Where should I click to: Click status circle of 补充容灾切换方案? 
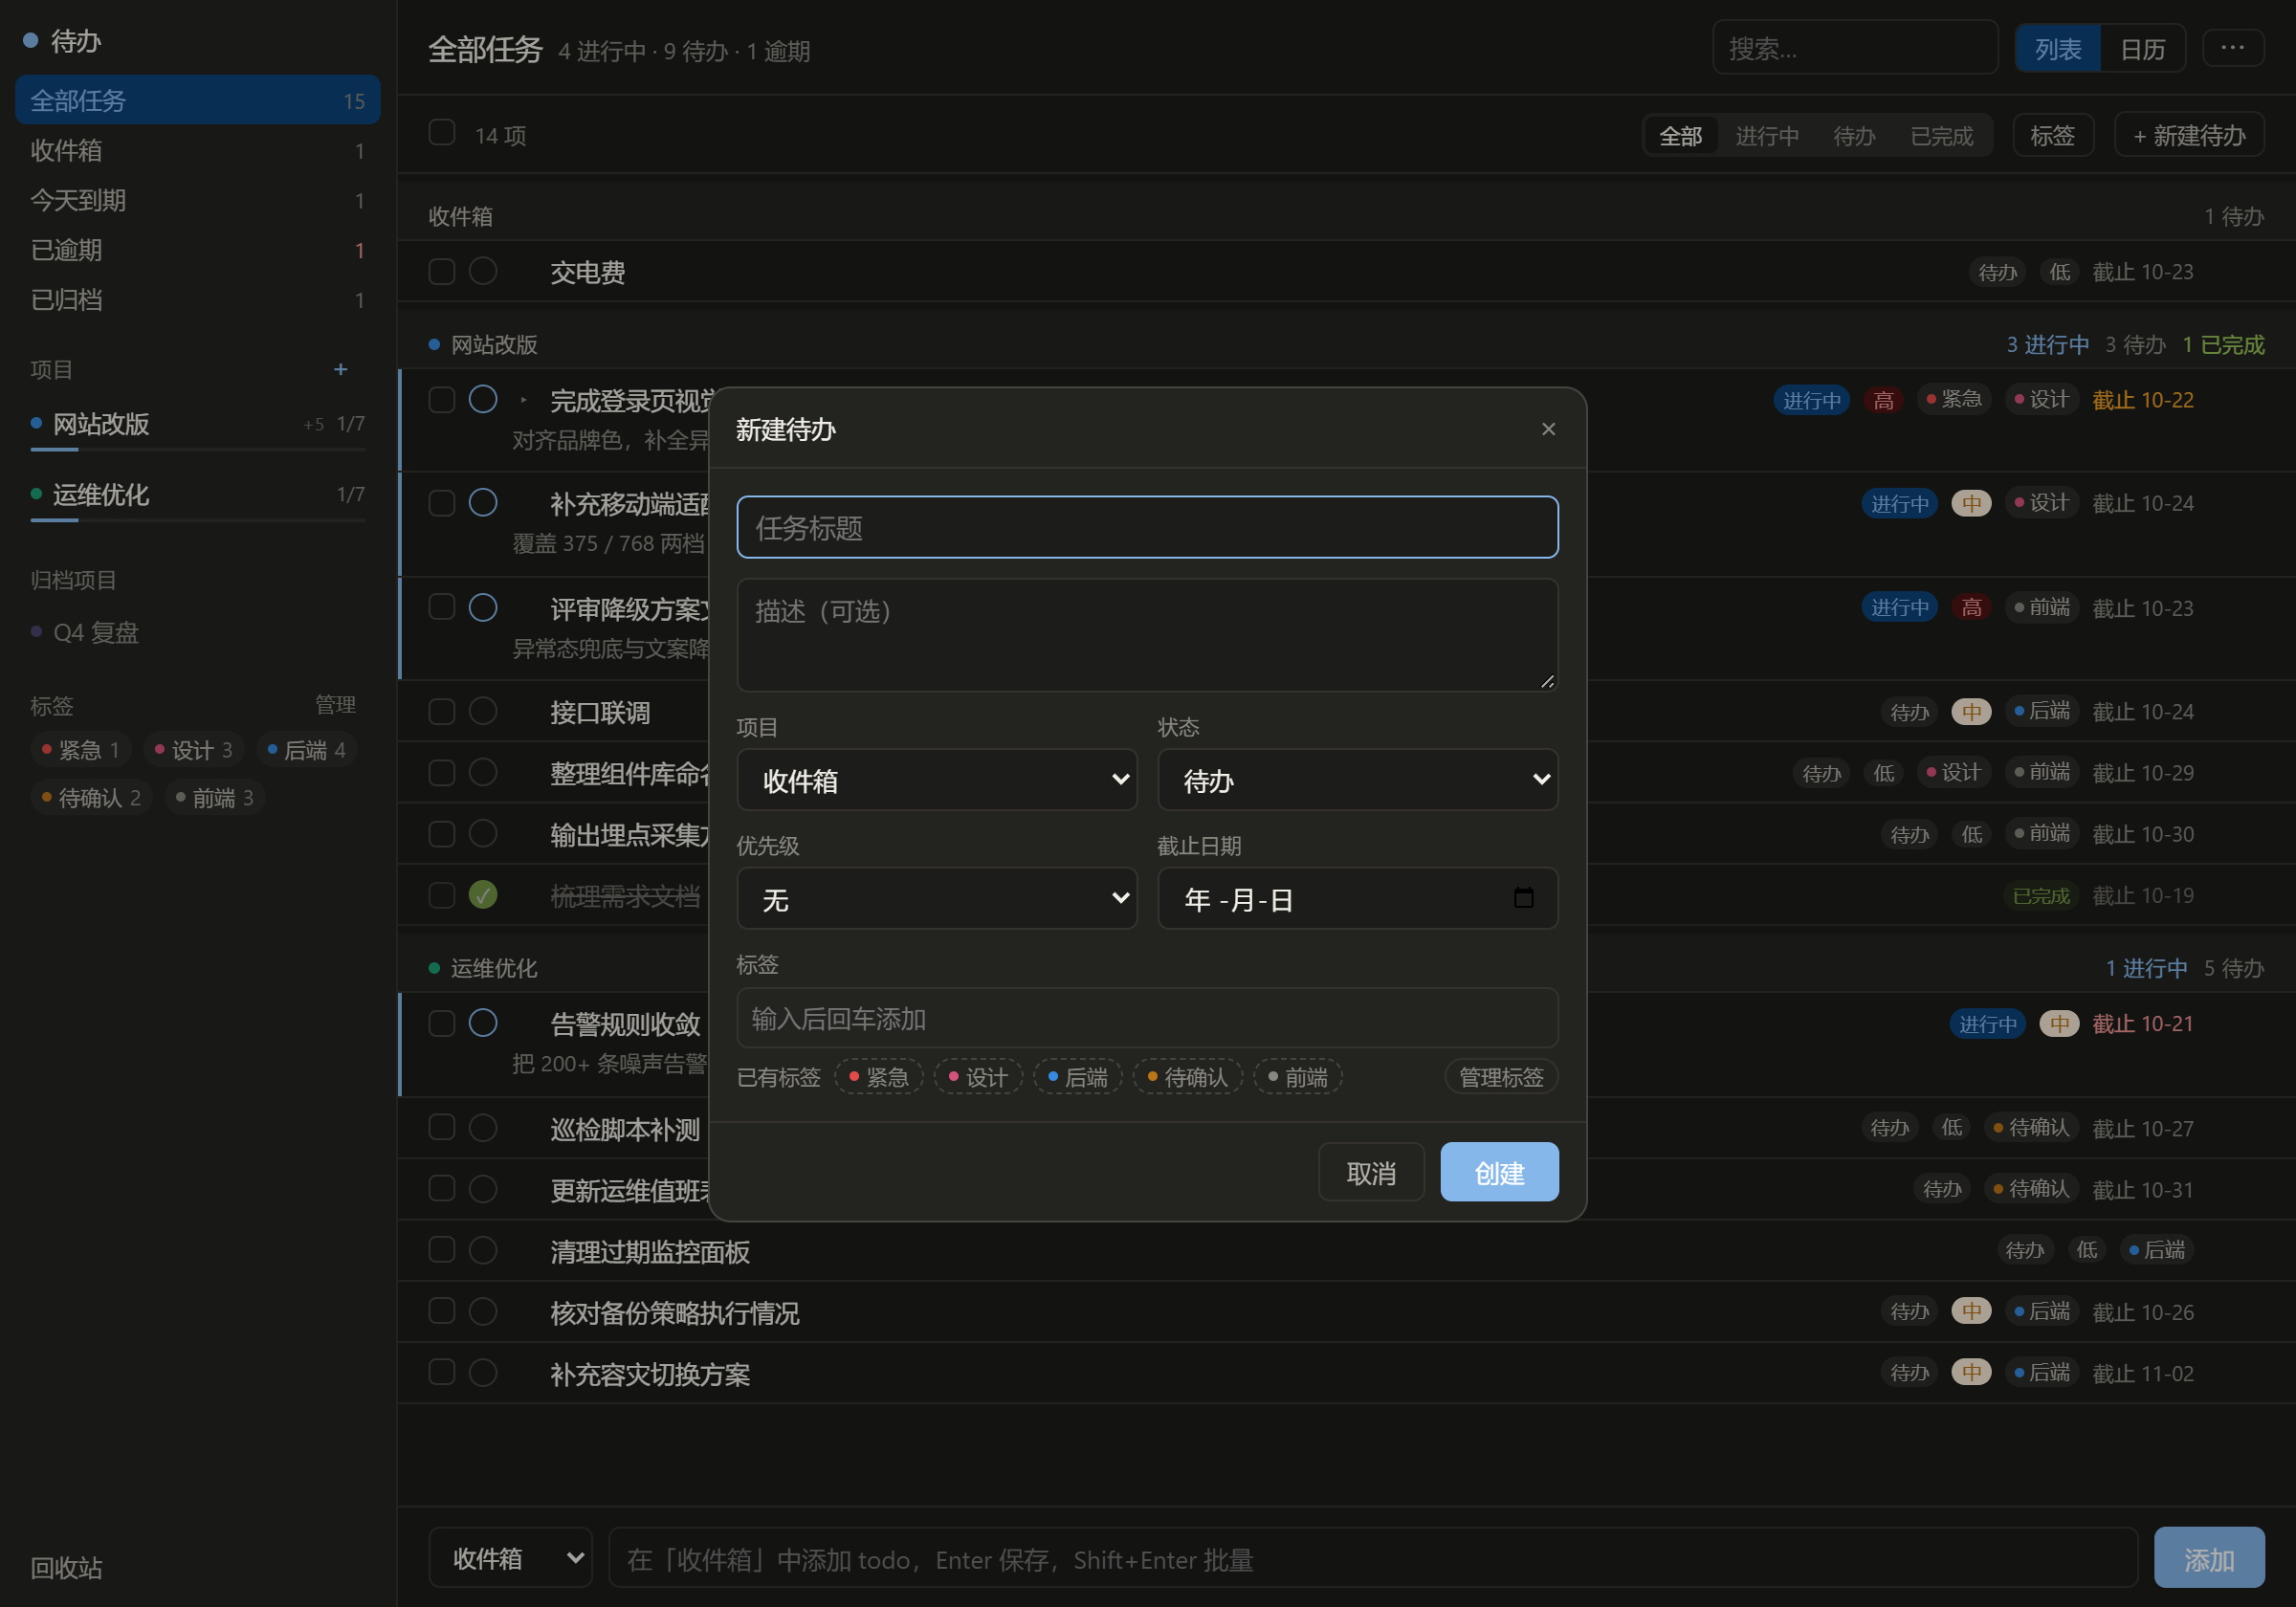(483, 1372)
